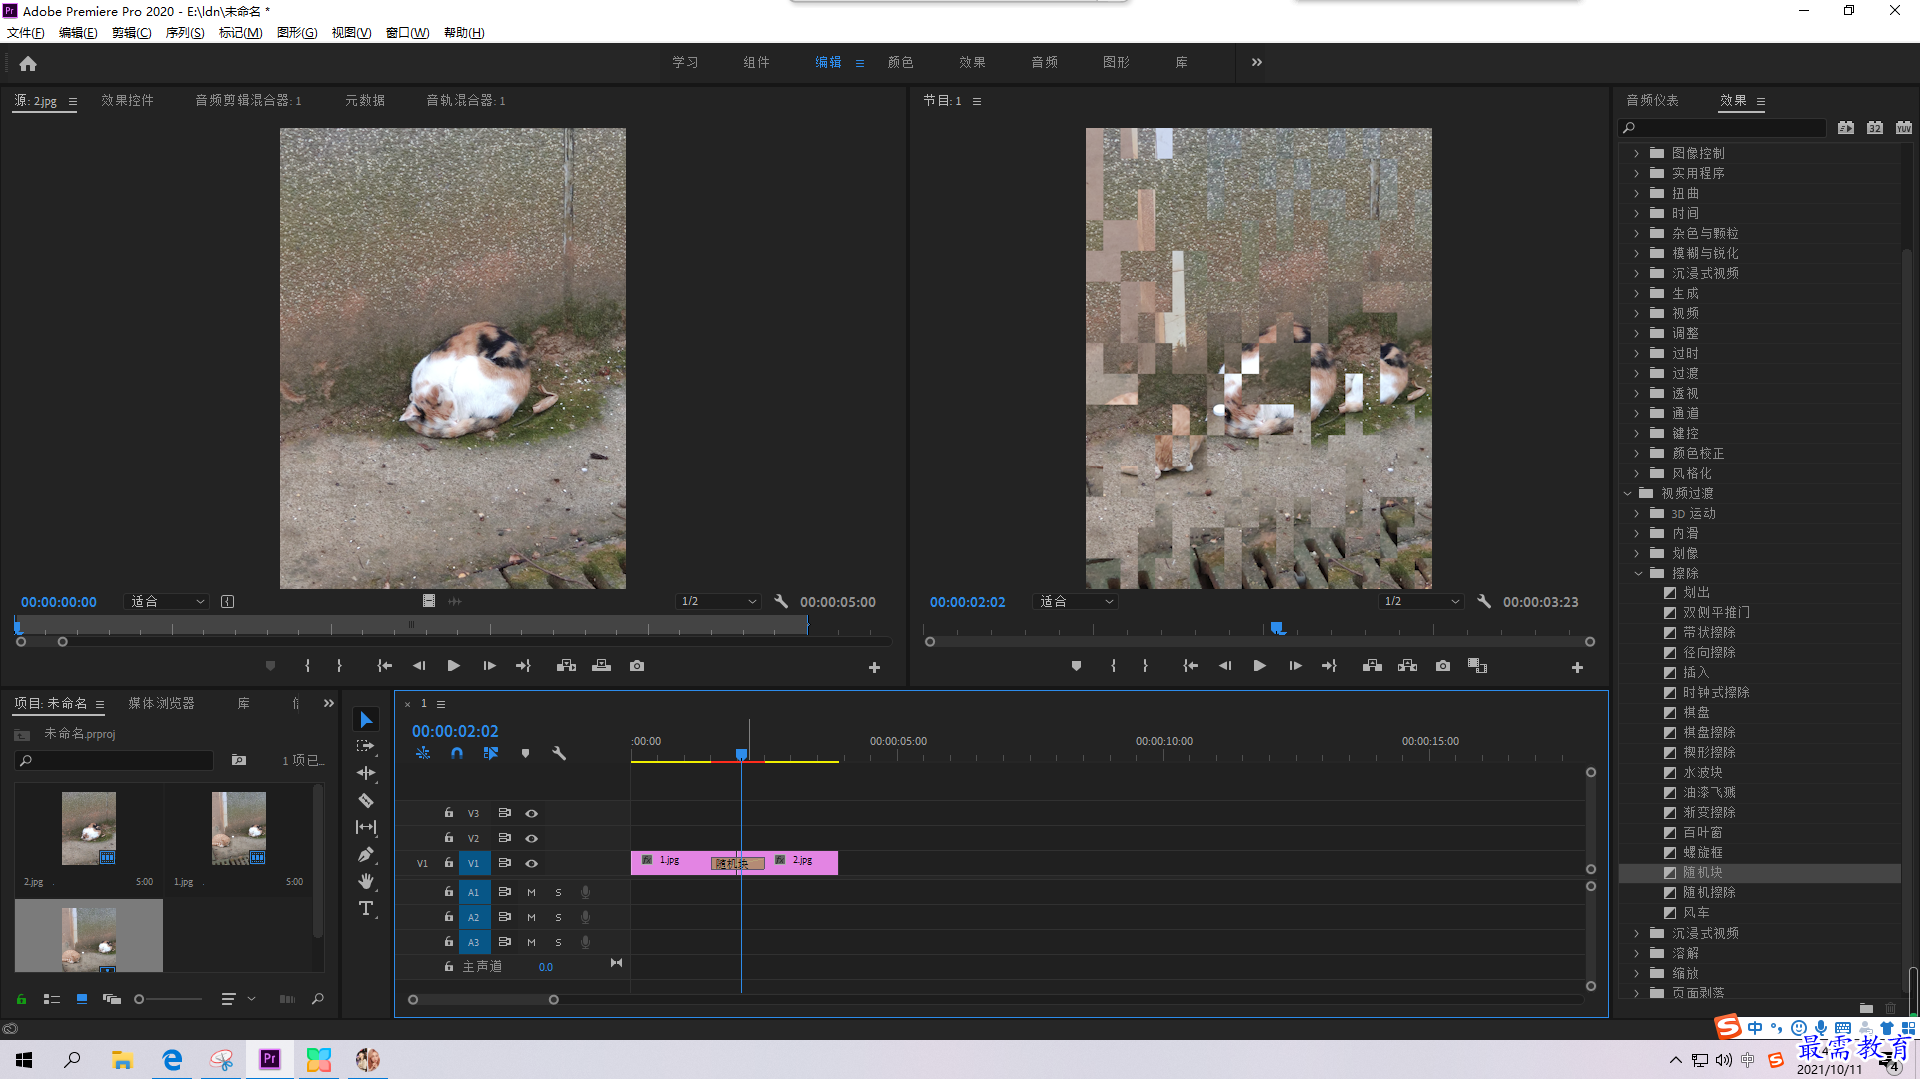
Task: Open Source monitor zoom level dropdown
Action: 167,602
